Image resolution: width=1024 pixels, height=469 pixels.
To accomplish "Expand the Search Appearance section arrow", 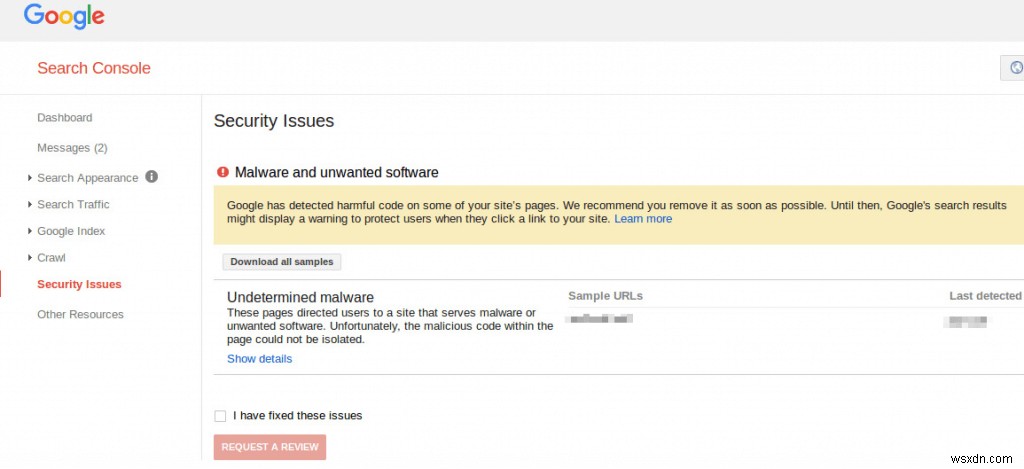I will pos(30,178).
